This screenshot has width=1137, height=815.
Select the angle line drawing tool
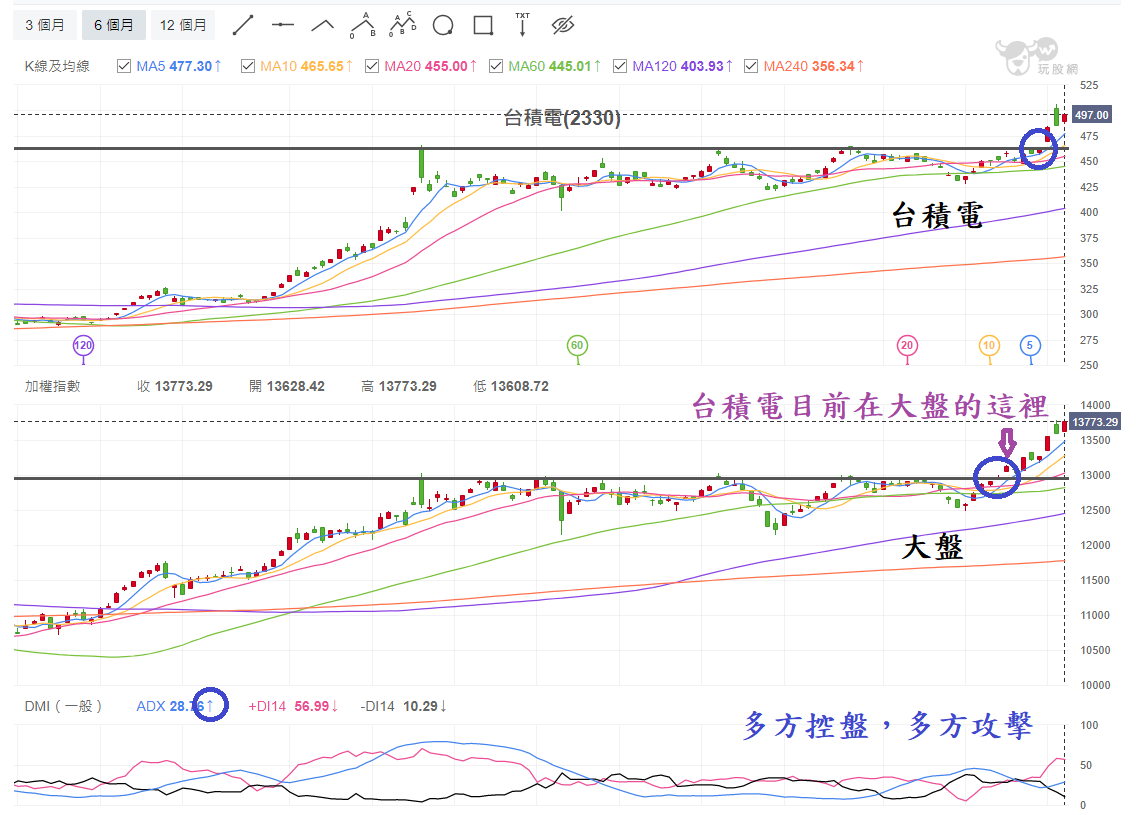tap(323, 25)
